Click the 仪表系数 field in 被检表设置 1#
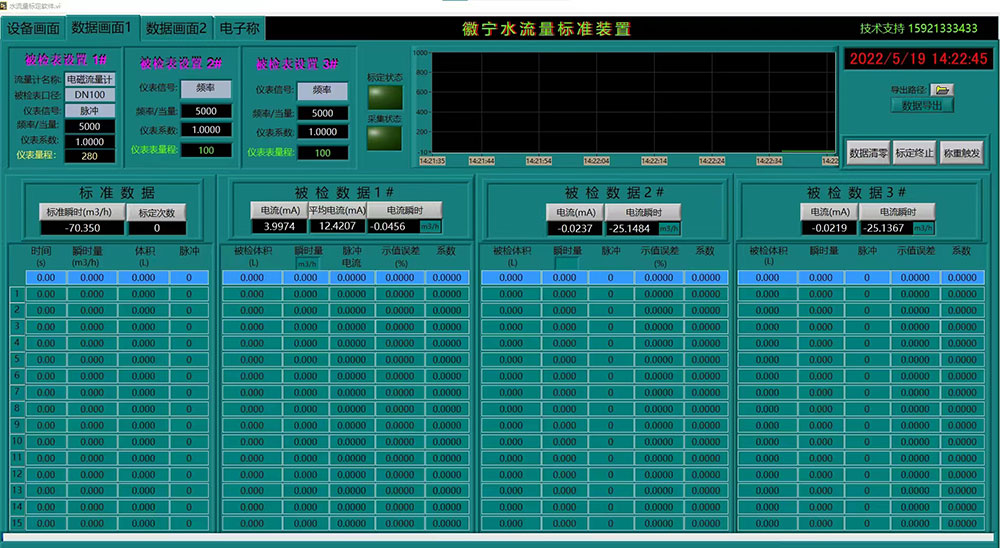Viewport: 1000px width, 548px height. pos(90,142)
